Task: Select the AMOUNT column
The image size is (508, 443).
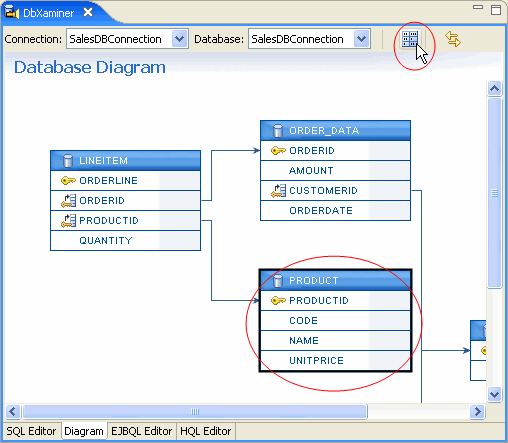Action: pyautogui.click(x=335, y=171)
